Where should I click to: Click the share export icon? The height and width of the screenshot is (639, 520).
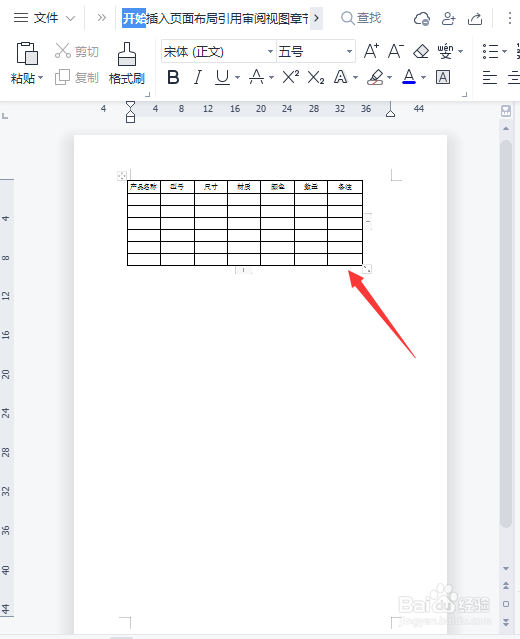[x=475, y=18]
